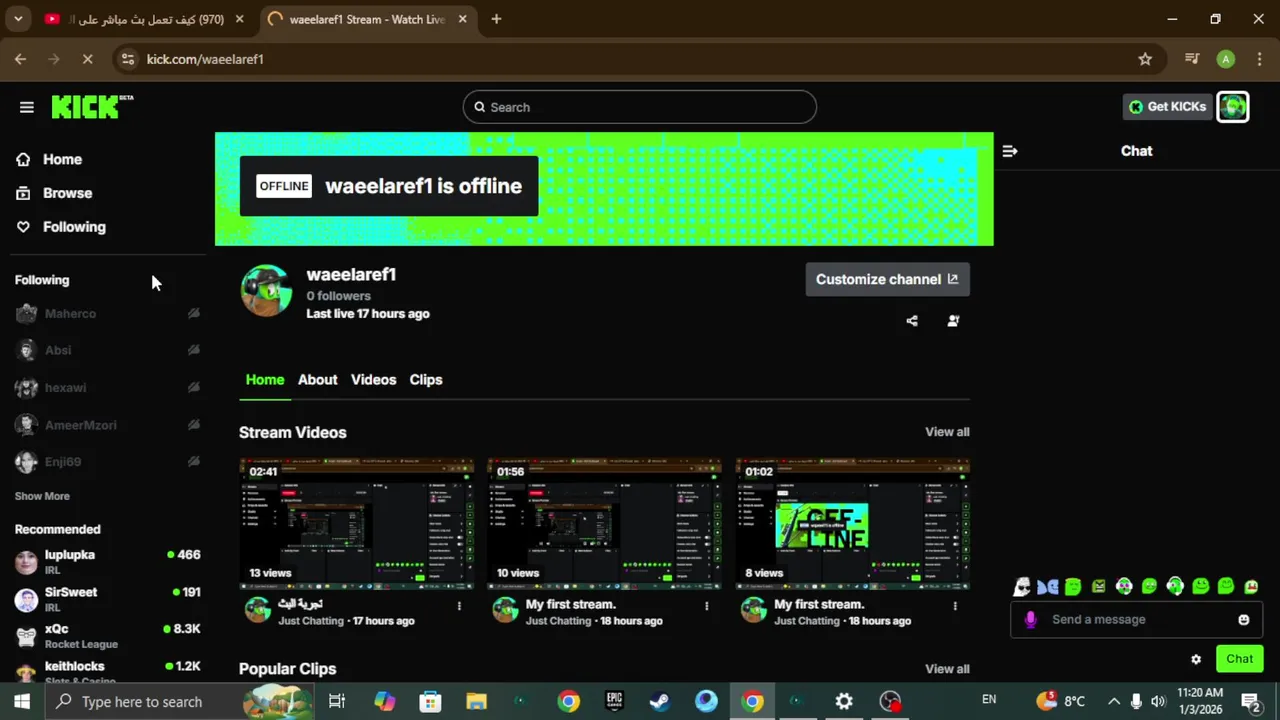This screenshot has height=720, width=1280.
Task: Switch to the Videos tab
Action: (373, 380)
